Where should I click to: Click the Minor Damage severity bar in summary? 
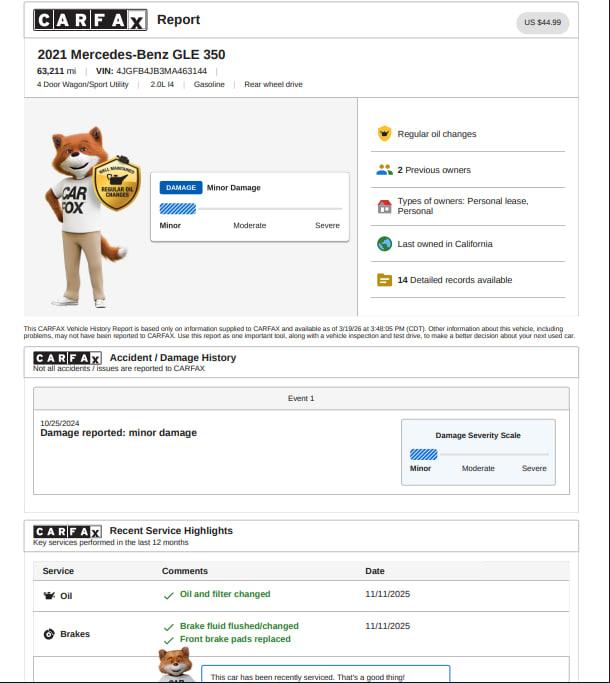point(250,209)
